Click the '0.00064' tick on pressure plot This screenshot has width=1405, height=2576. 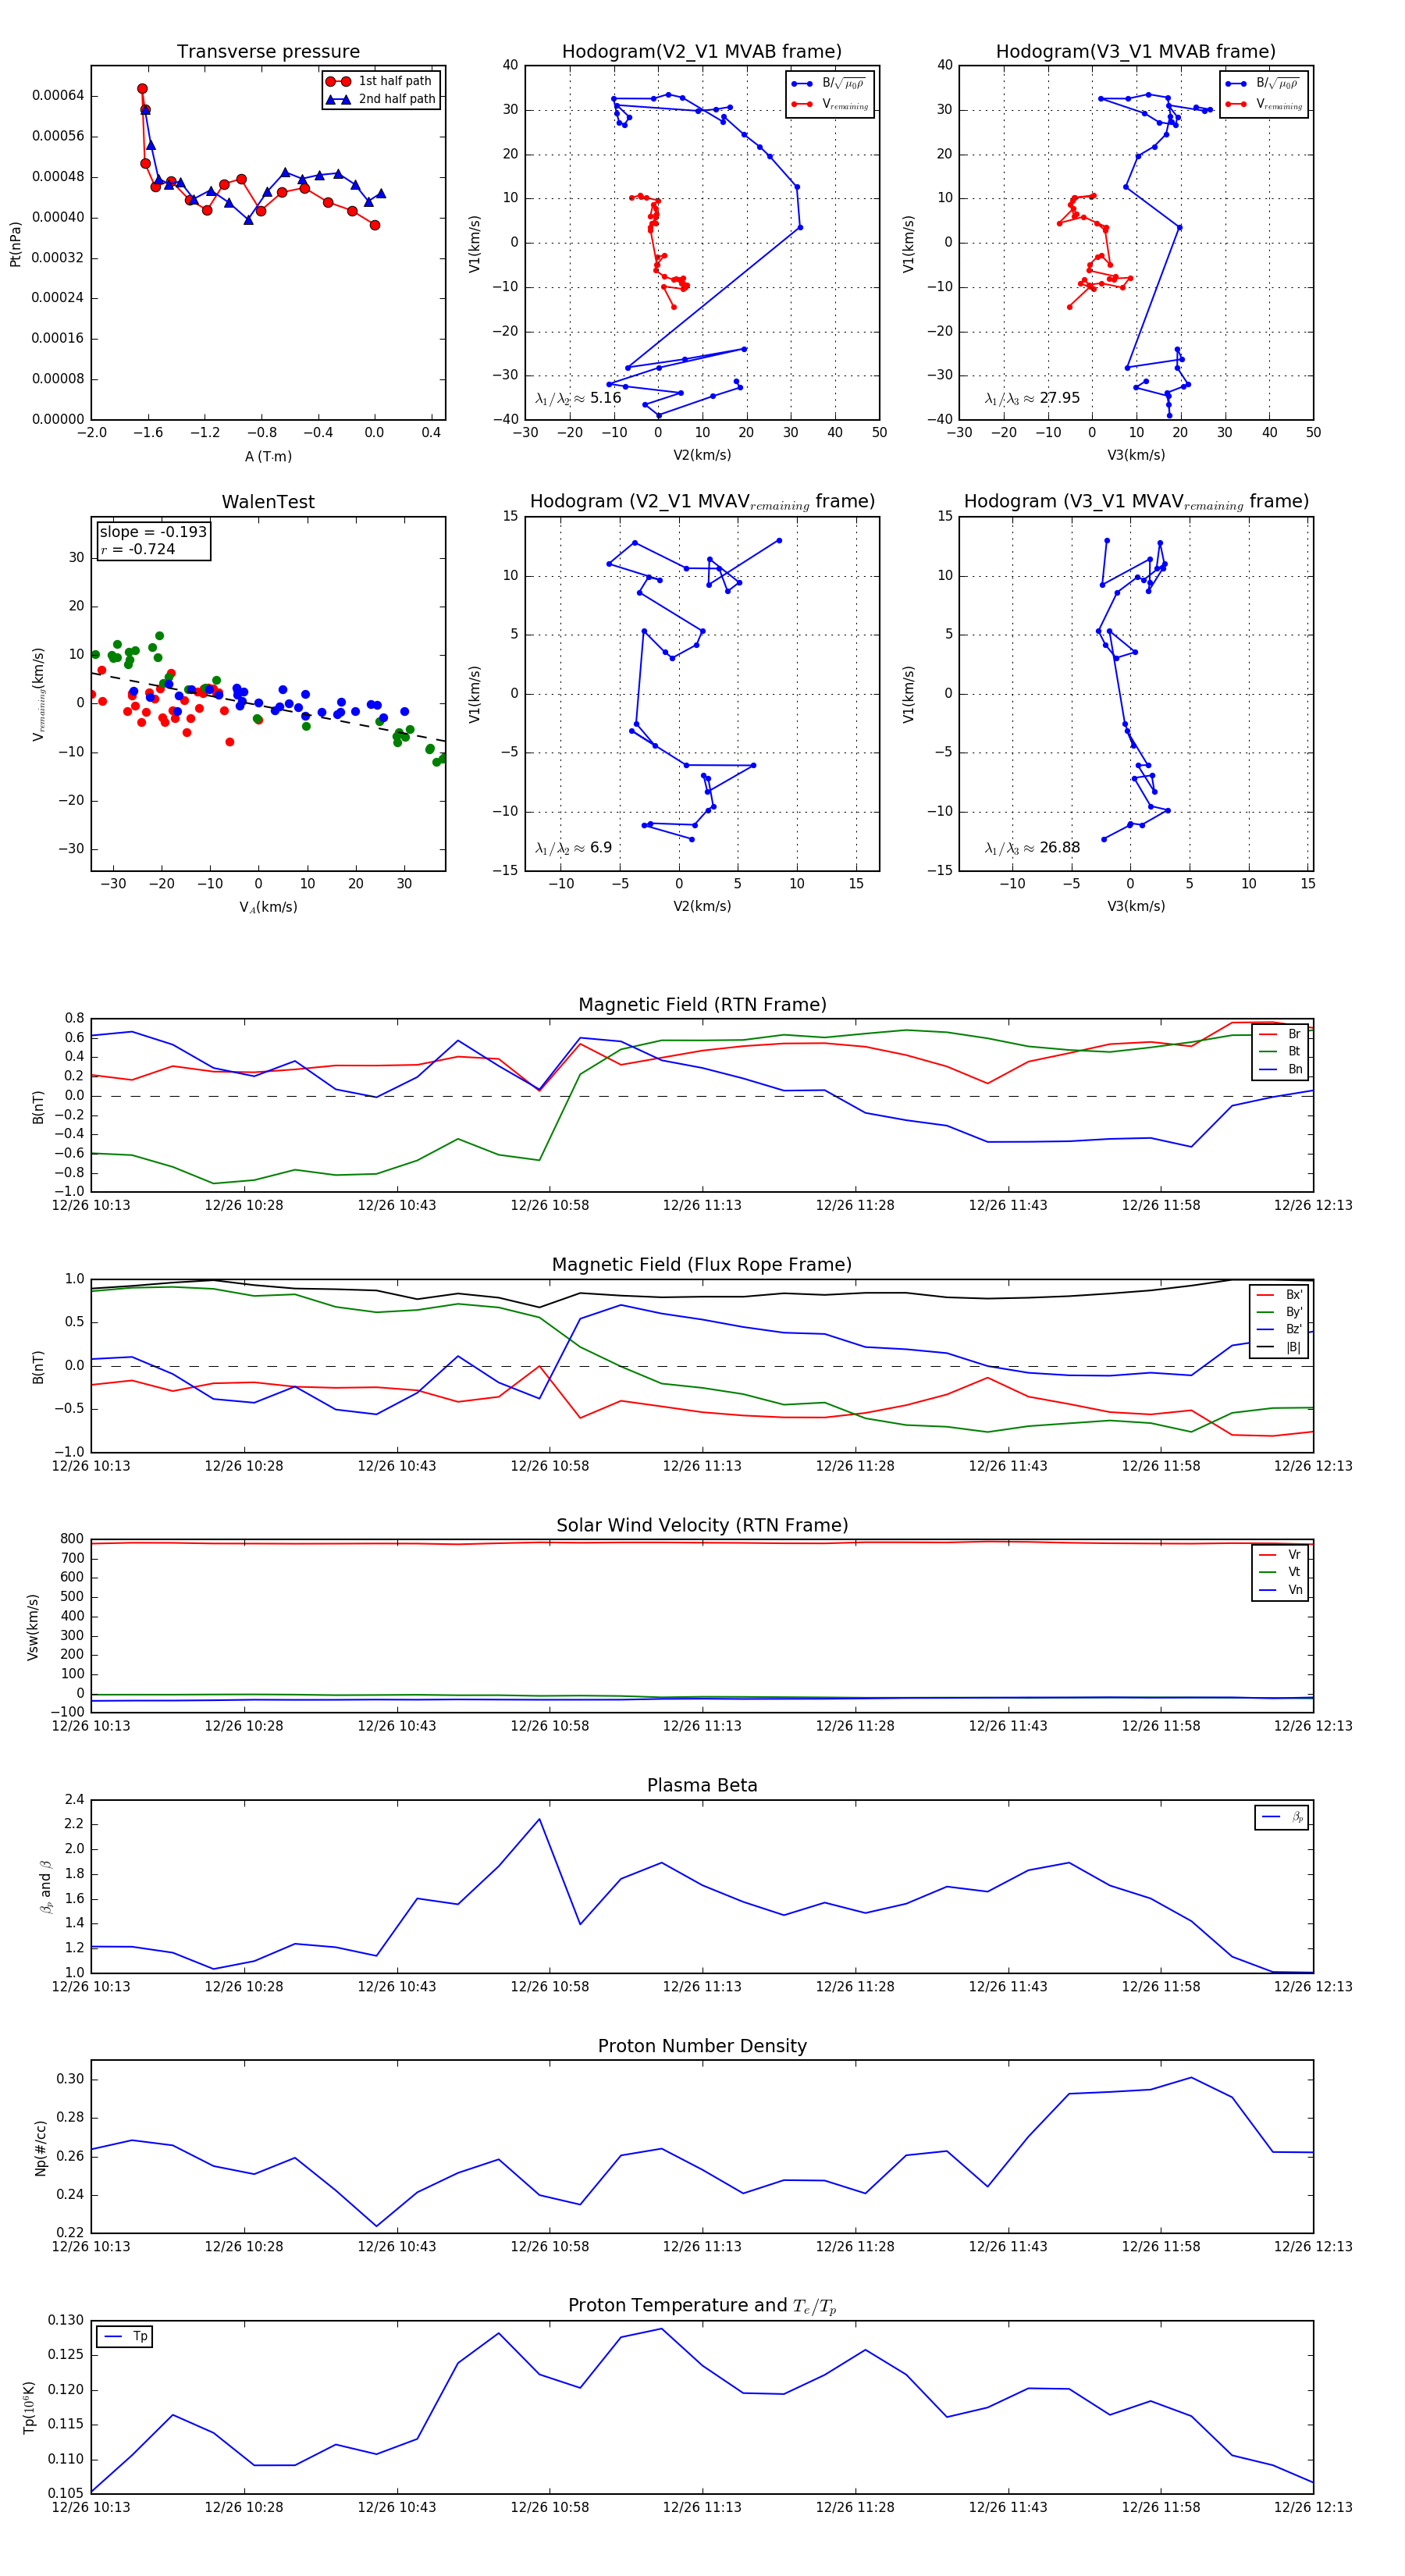point(58,96)
